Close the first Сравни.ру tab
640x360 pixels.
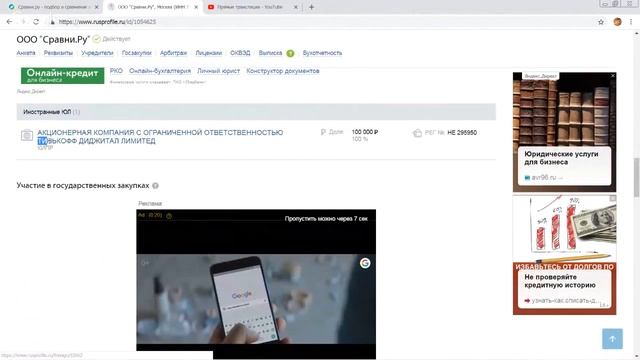[96, 7]
